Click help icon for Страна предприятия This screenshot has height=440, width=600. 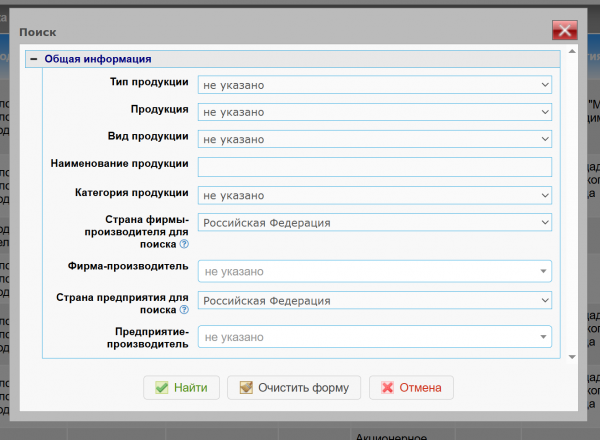184,310
